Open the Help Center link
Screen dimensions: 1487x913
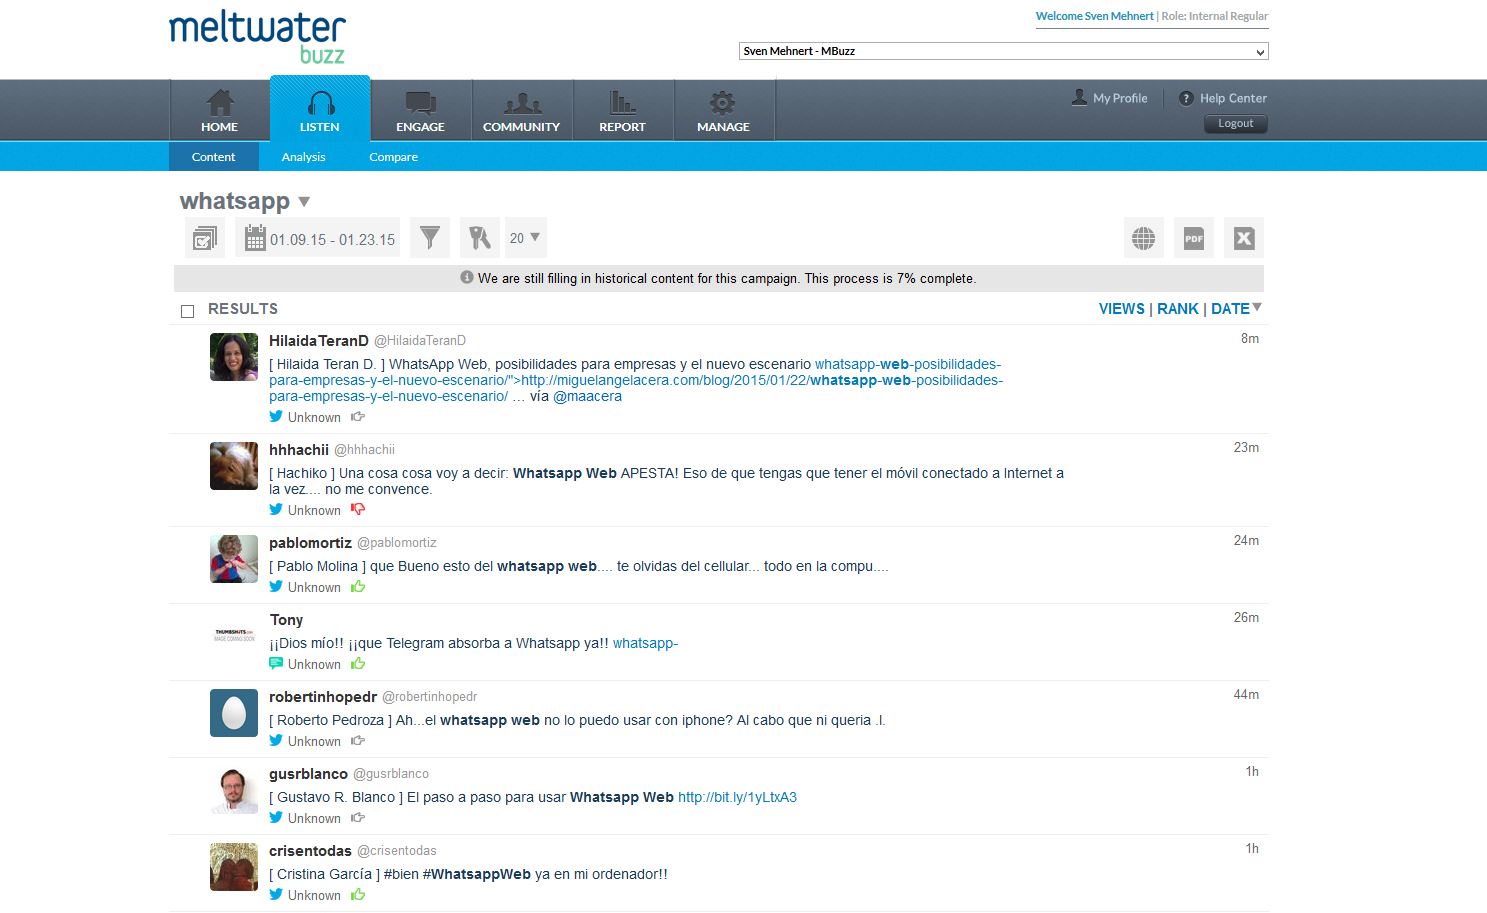(x=1232, y=98)
